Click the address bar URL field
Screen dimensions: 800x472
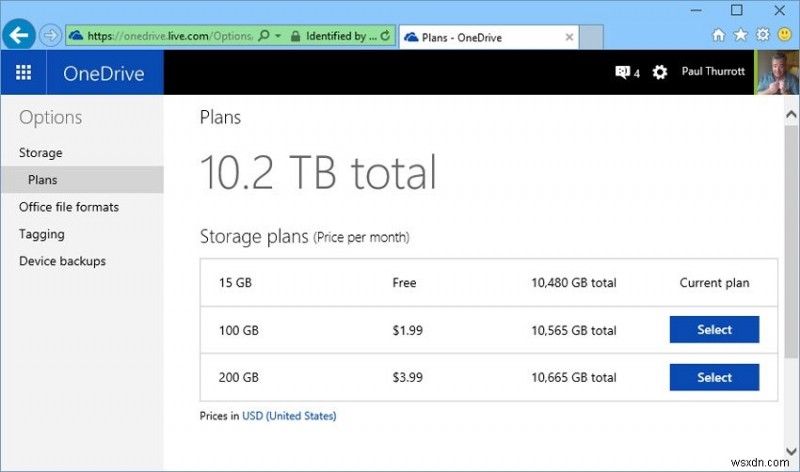click(170, 36)
